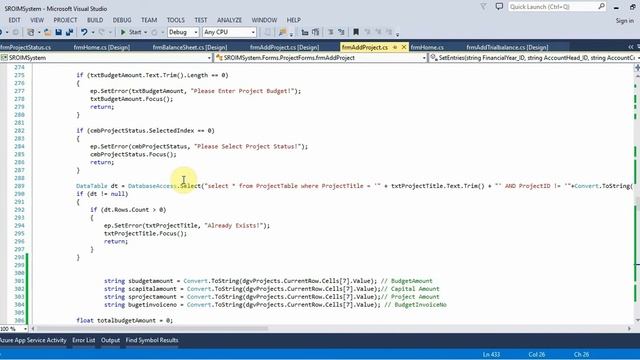Expand the SROIMSystem project navigation dropdown
Screen dimensions: 640x360
click(x=209, y=58)
